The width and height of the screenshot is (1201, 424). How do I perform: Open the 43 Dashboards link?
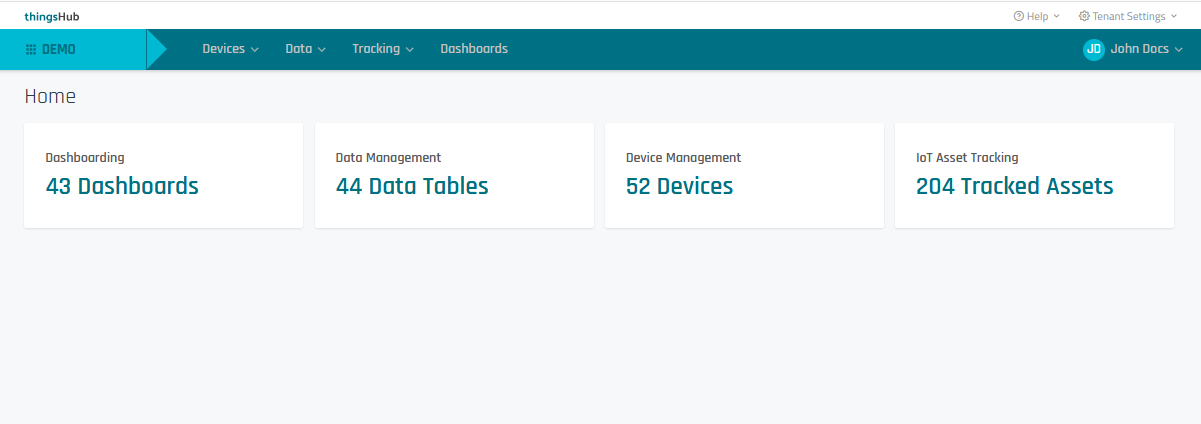click(122, 186)
